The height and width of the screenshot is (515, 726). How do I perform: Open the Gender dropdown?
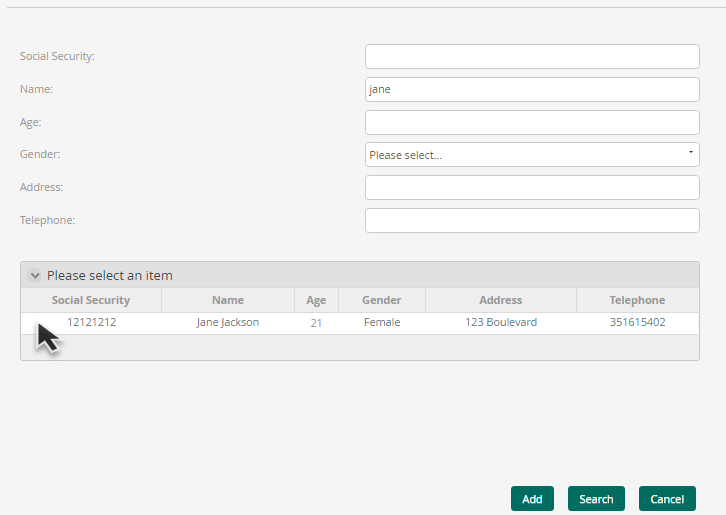click(532, 155)
